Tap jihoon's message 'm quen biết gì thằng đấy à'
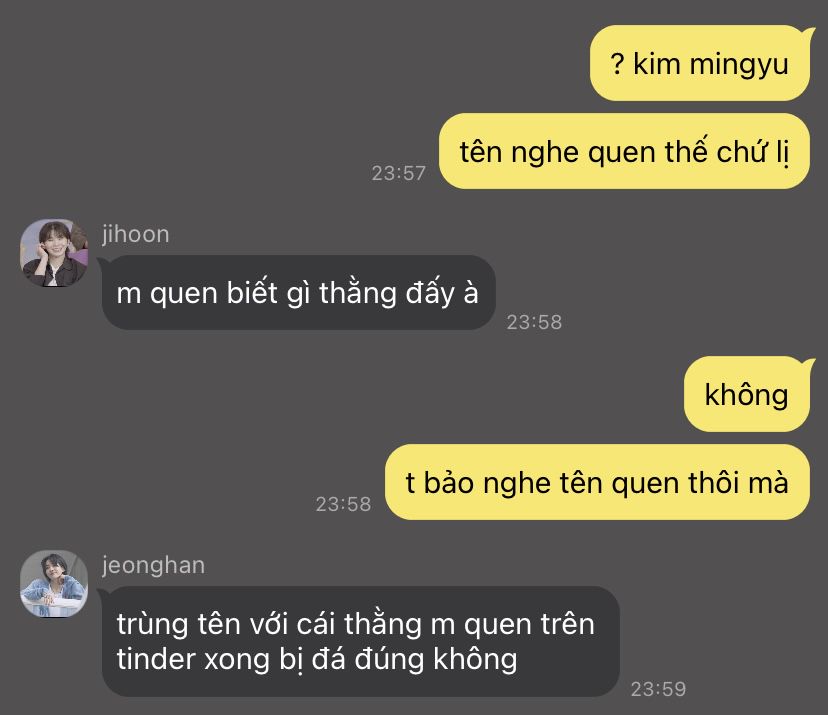Screen dimensions: 828x715 (x=298, y=293)
